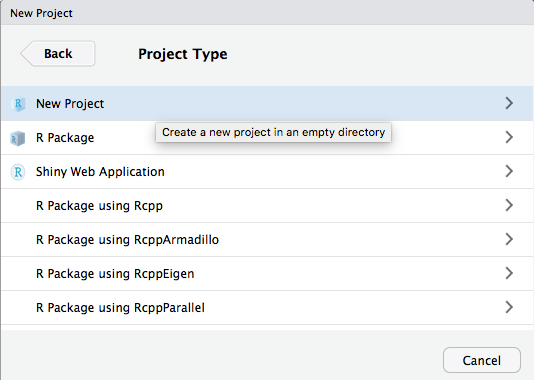Expand R Package using Rcpp chevron
Screen dimensions: 534x380
(509, 205)
